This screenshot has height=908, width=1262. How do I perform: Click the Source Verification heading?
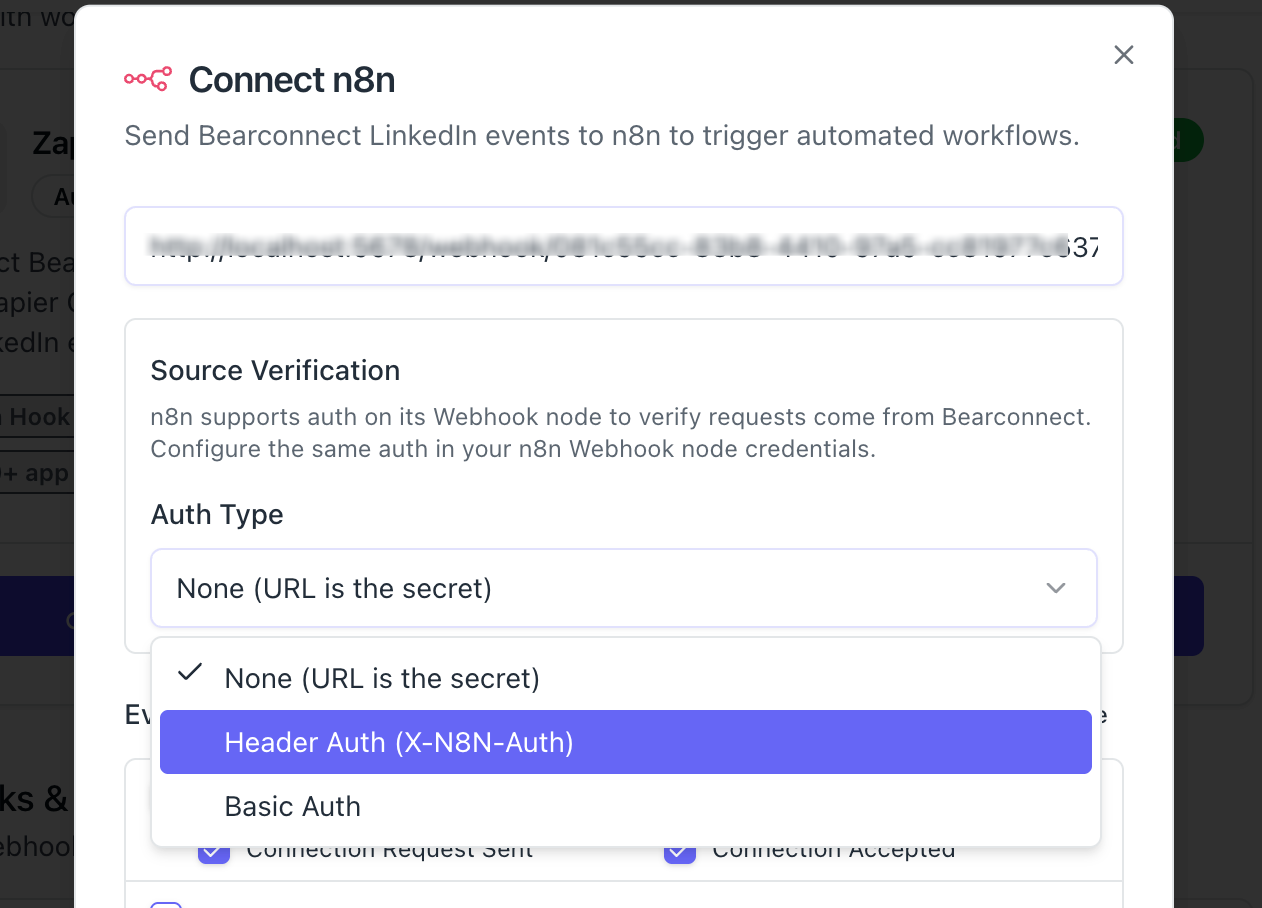(275, 371)
